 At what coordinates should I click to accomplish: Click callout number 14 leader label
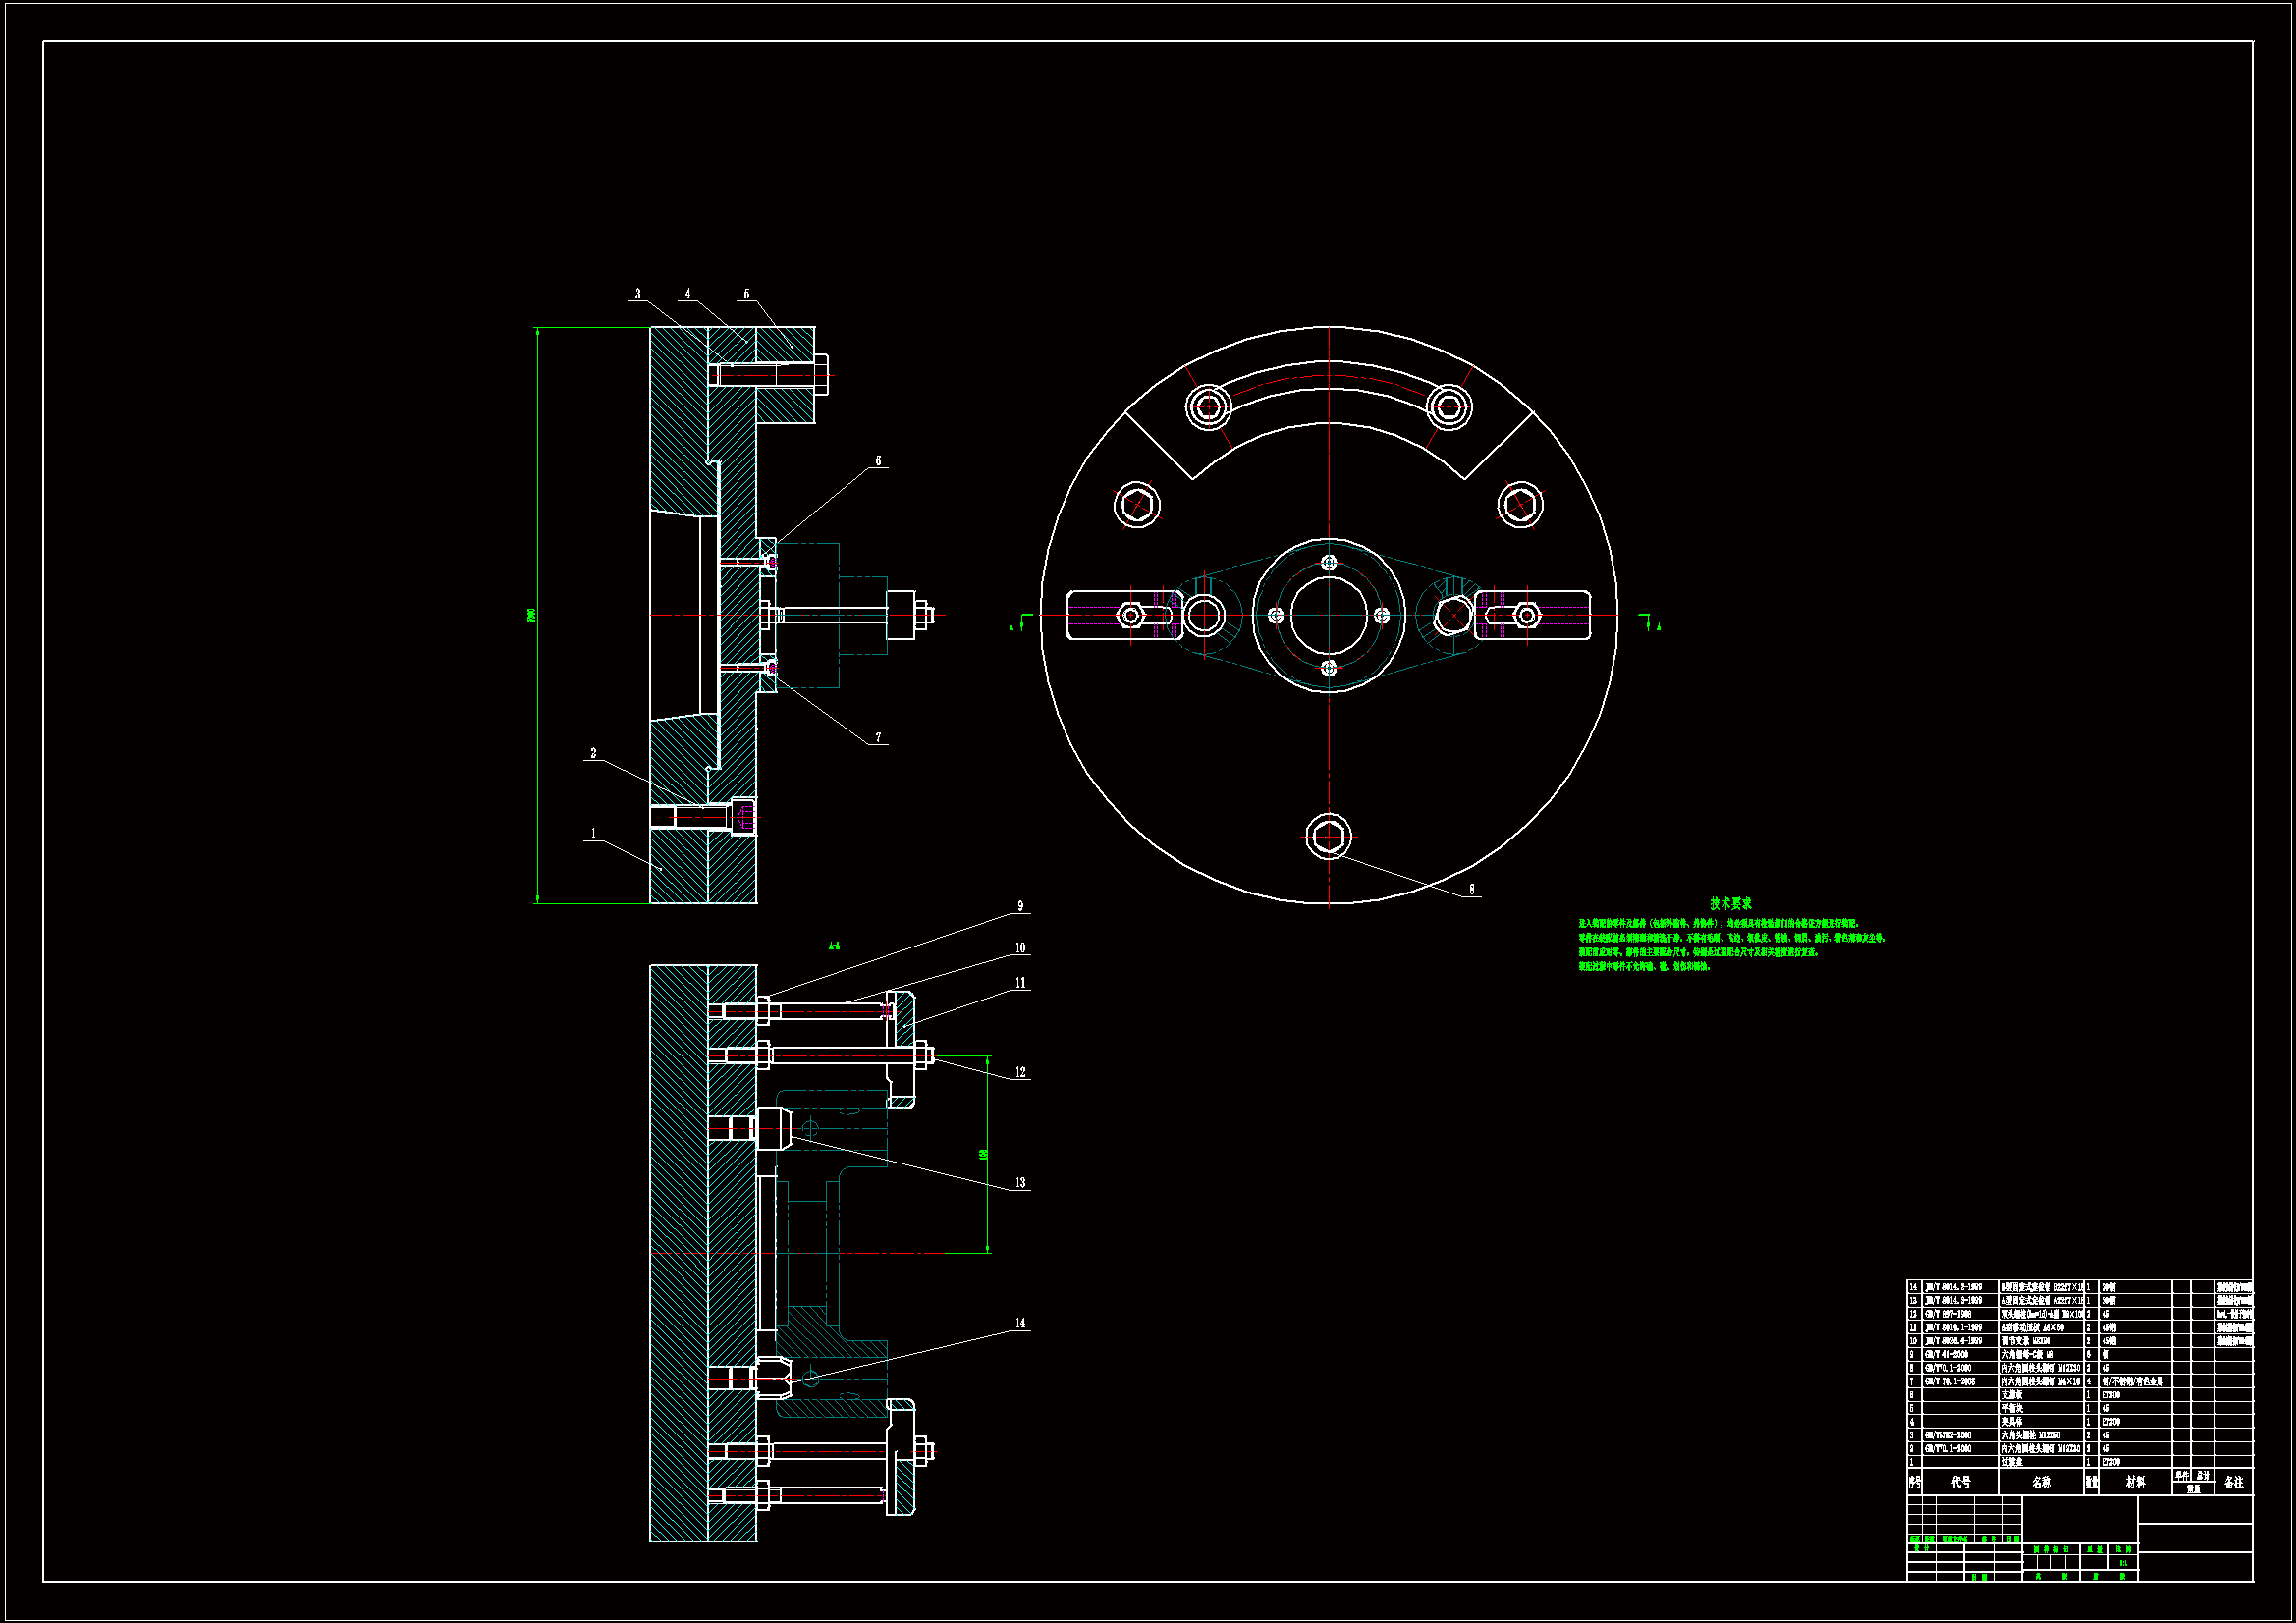click(x=1020, y=1323)
